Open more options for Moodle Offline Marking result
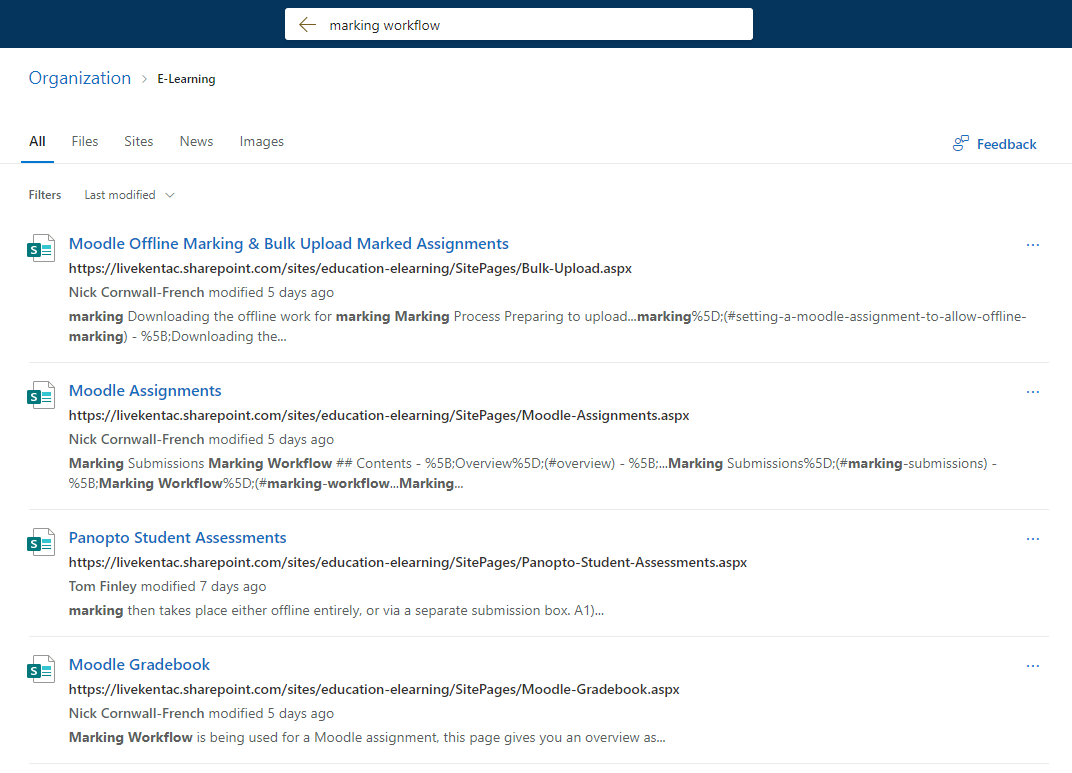1072x773 pixels. (x=1033, y=245)
